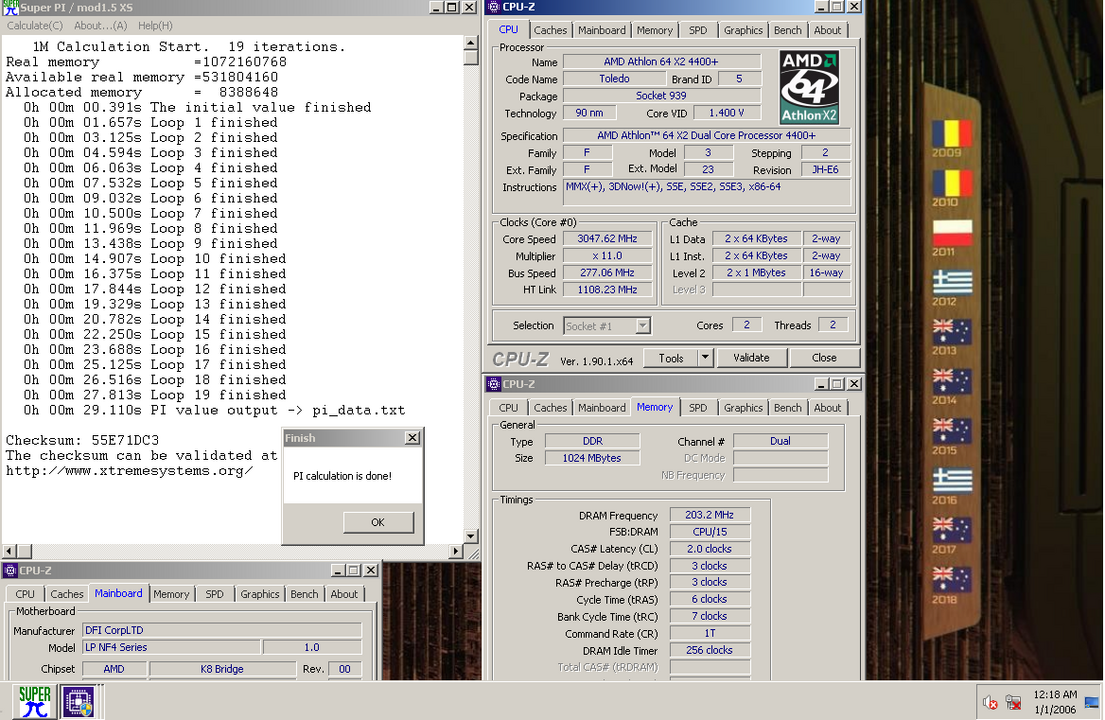Open Super PI from the taskbar
The height and width of the screenshot is (720, 1105).
point(35,702)
